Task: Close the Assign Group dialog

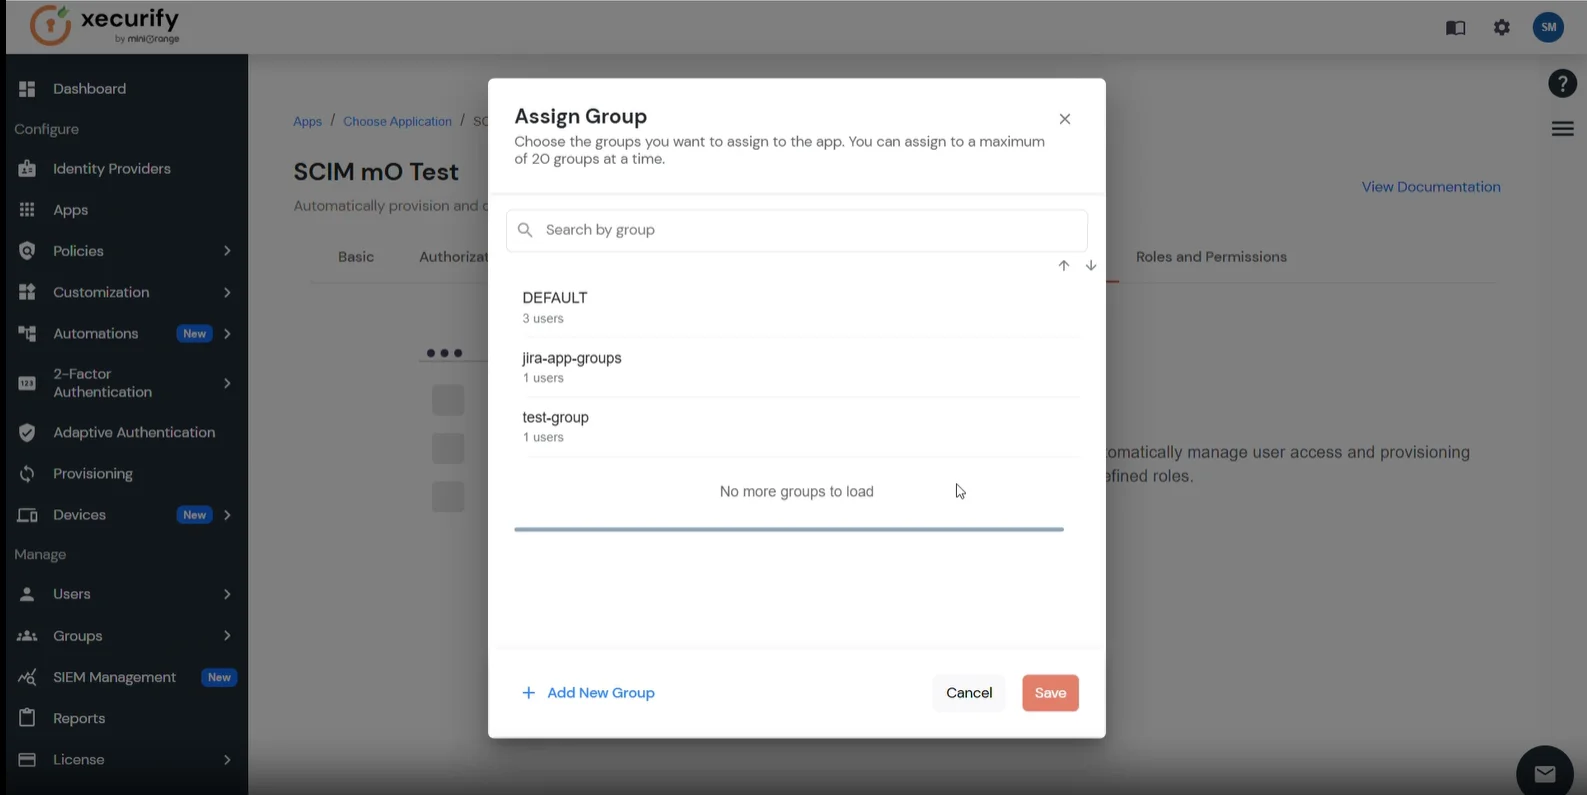Action: [x=1065, y=119]
